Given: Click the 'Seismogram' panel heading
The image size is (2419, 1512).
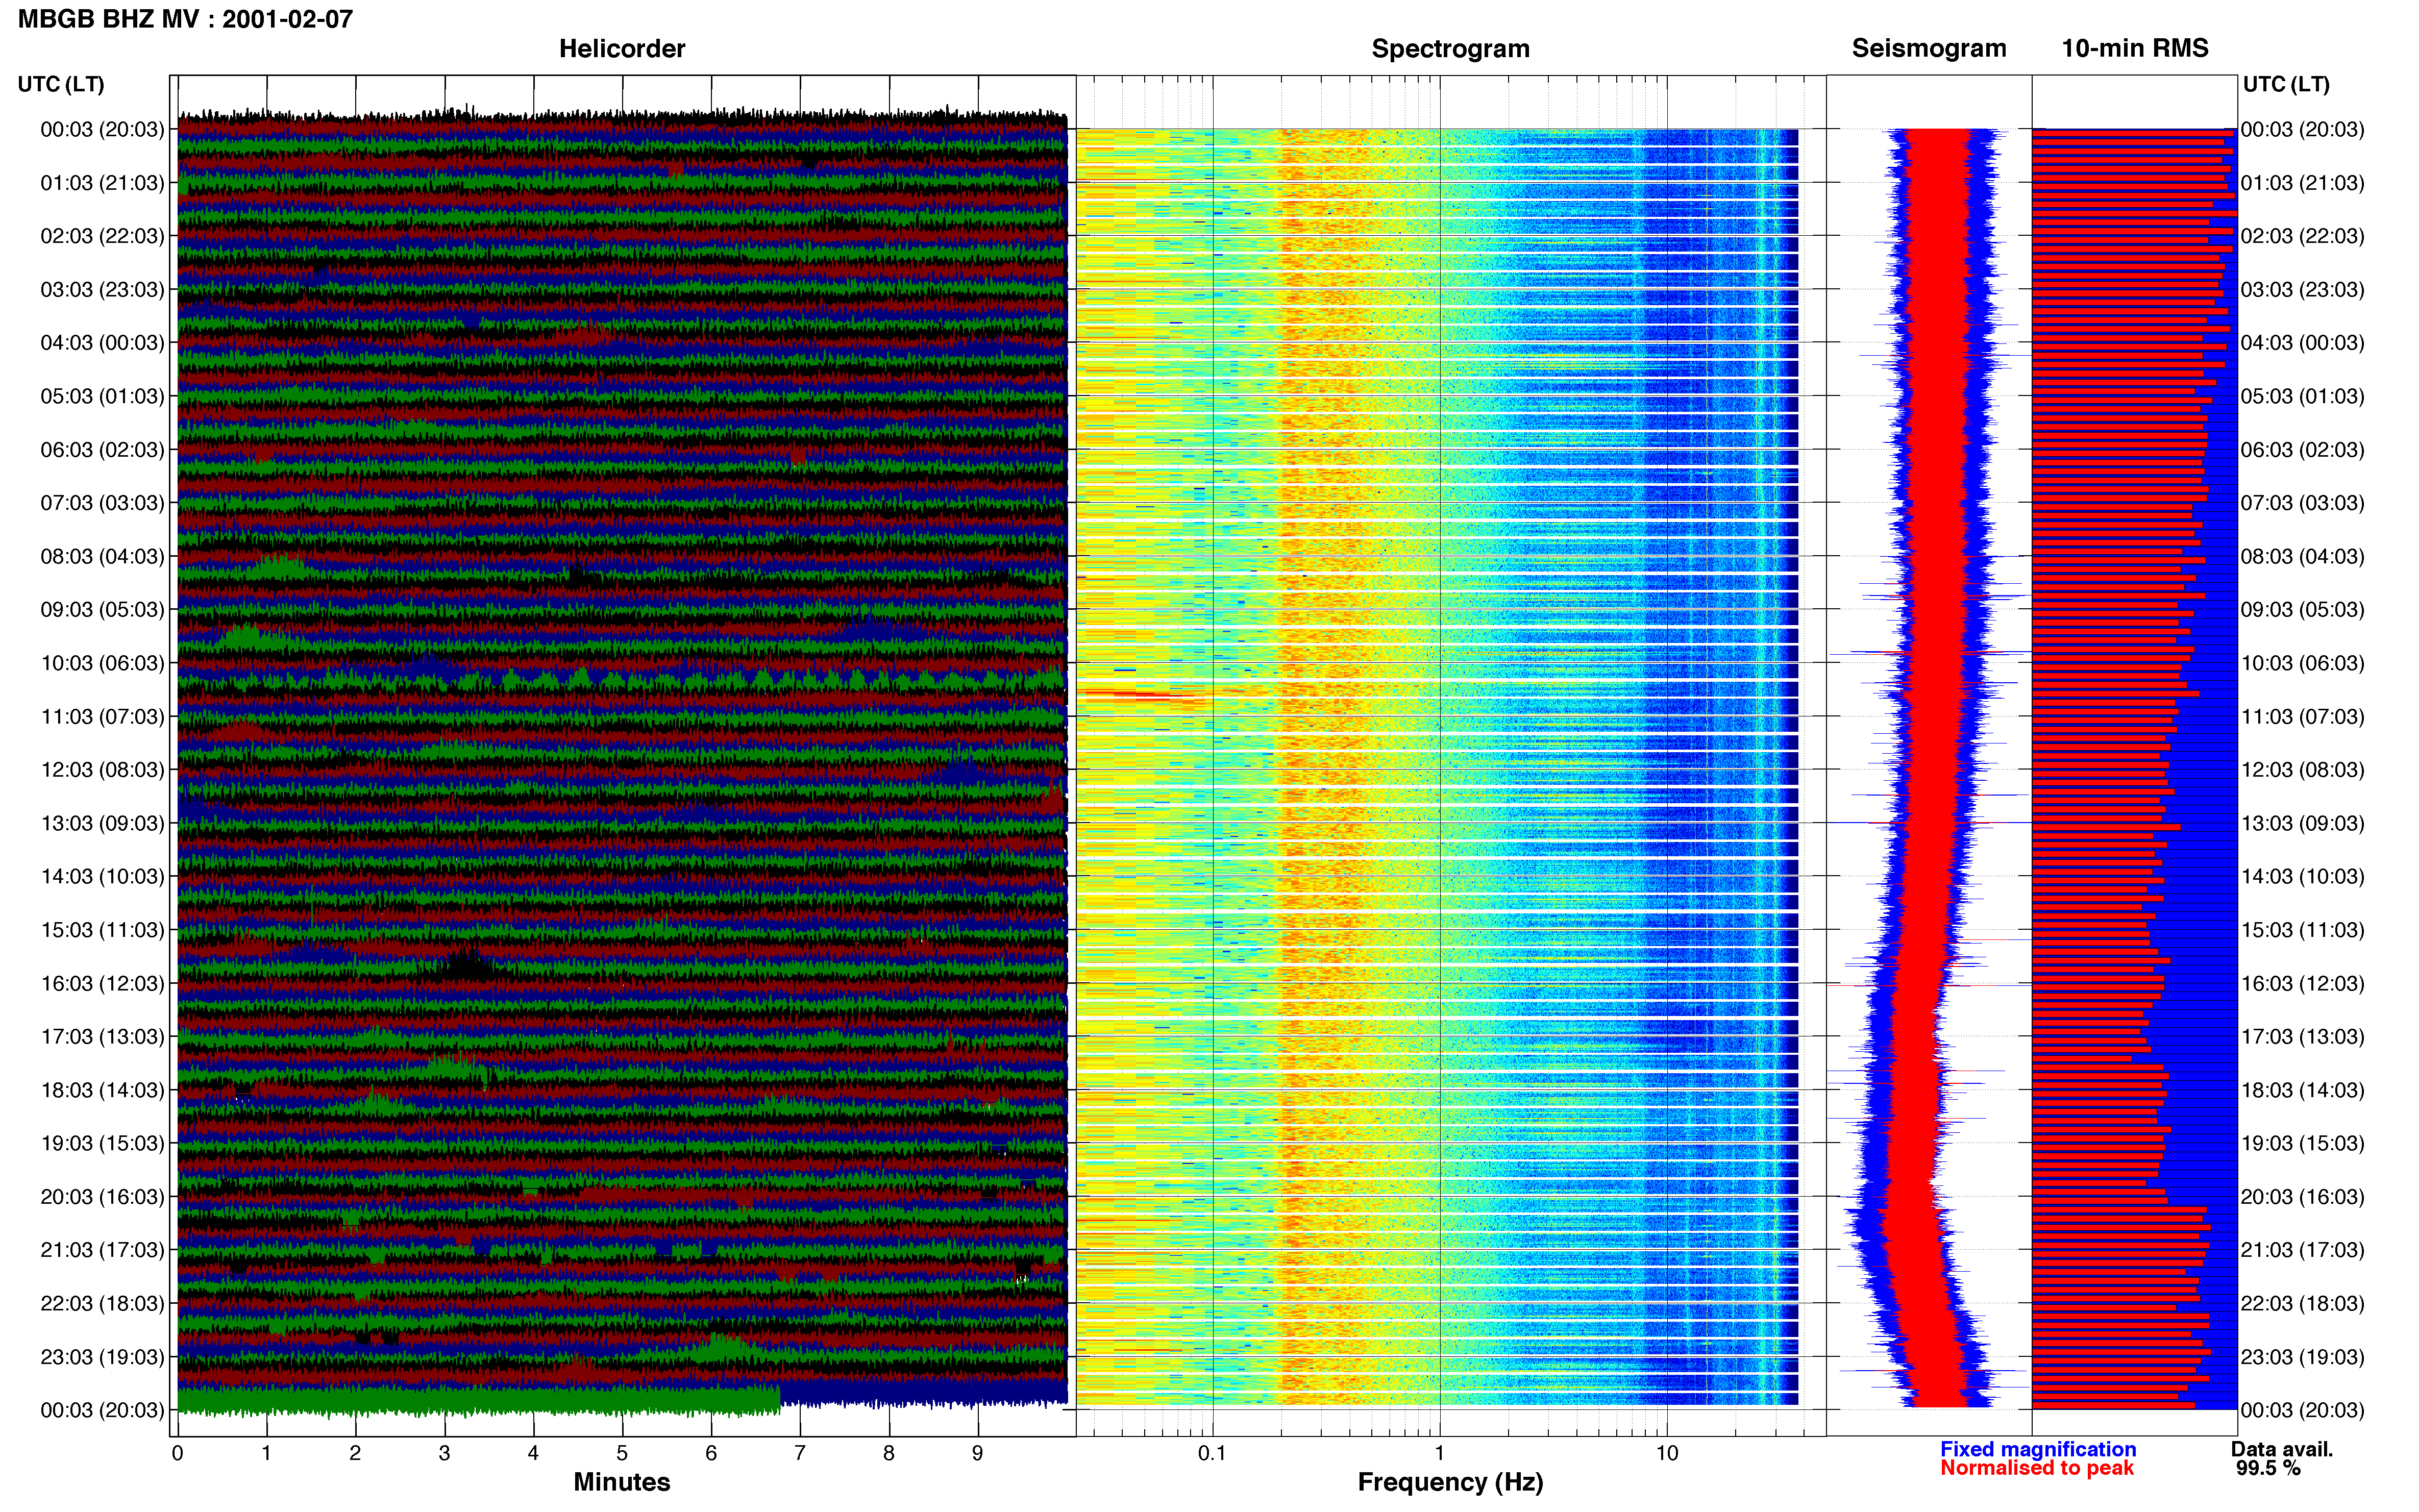Looking at the screenshot, I should [x=1929, y=48].
